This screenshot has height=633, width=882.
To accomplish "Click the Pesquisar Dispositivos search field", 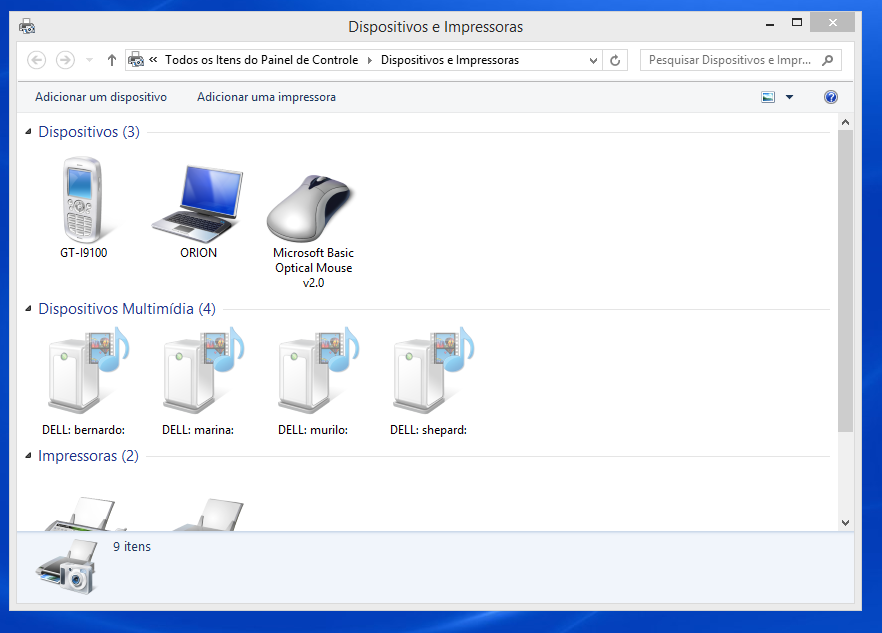I will pyautogui.click(x=730, y=60).
